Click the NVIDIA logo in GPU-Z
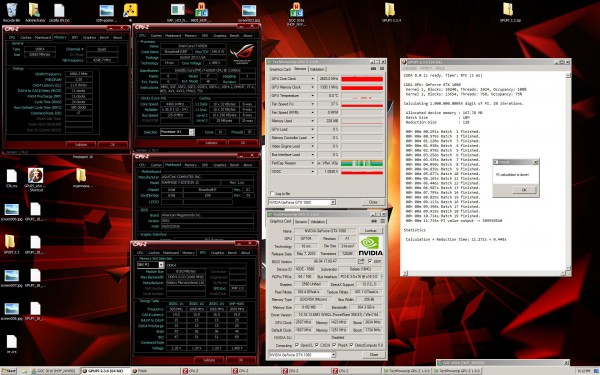The height and width of the screenshot is (375, 600). pos(370,246)
